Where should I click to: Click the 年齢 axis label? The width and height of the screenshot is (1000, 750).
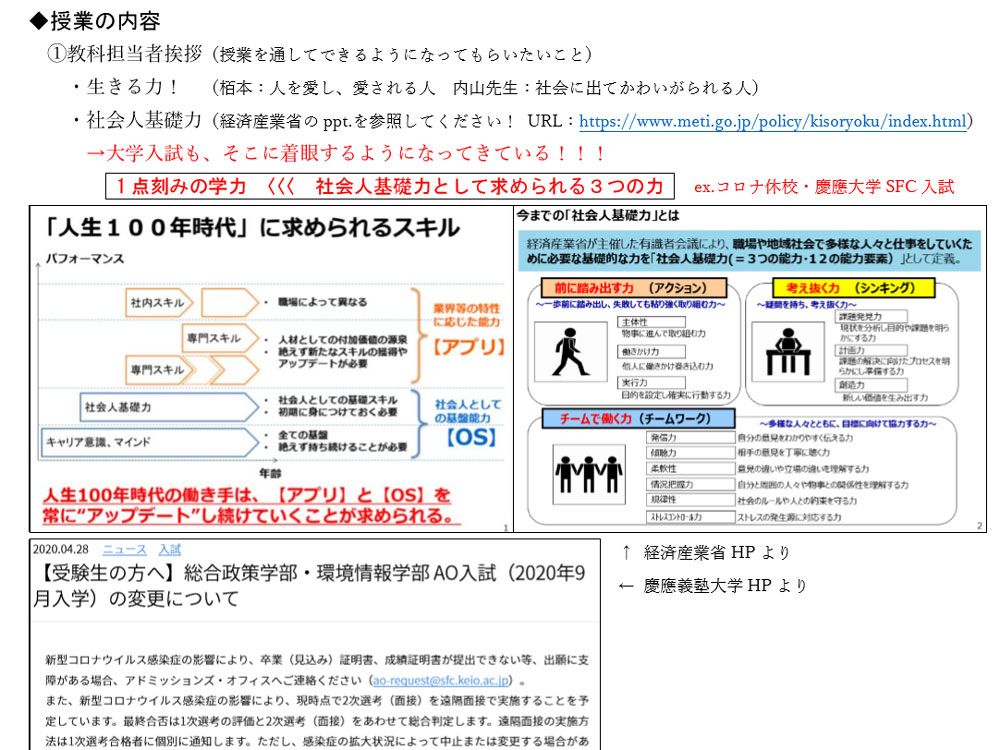(x=270, y=473)
